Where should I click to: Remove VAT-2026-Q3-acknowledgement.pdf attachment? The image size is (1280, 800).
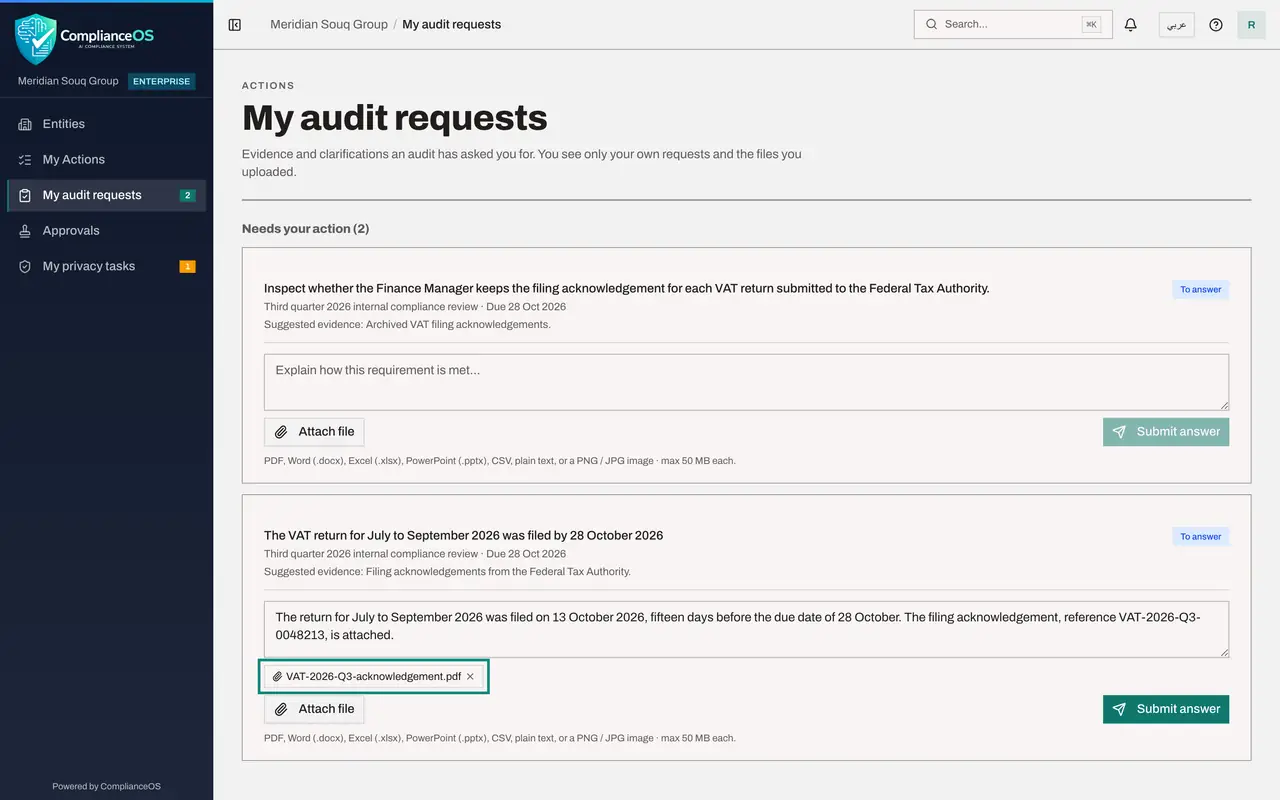(x=470, y=677)
